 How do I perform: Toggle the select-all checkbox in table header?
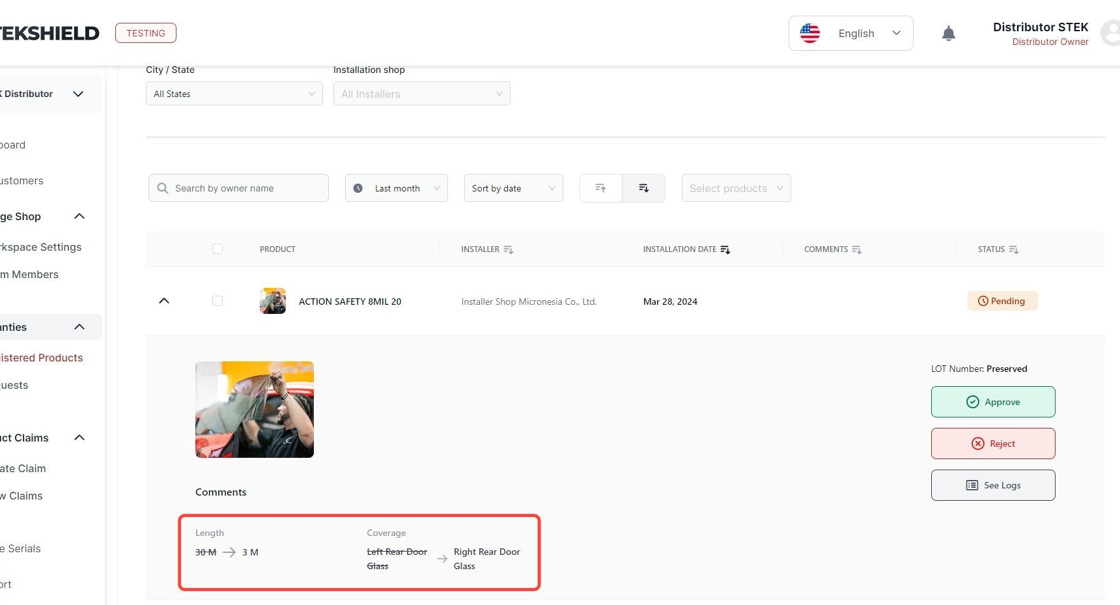click(x=217, y=249)
